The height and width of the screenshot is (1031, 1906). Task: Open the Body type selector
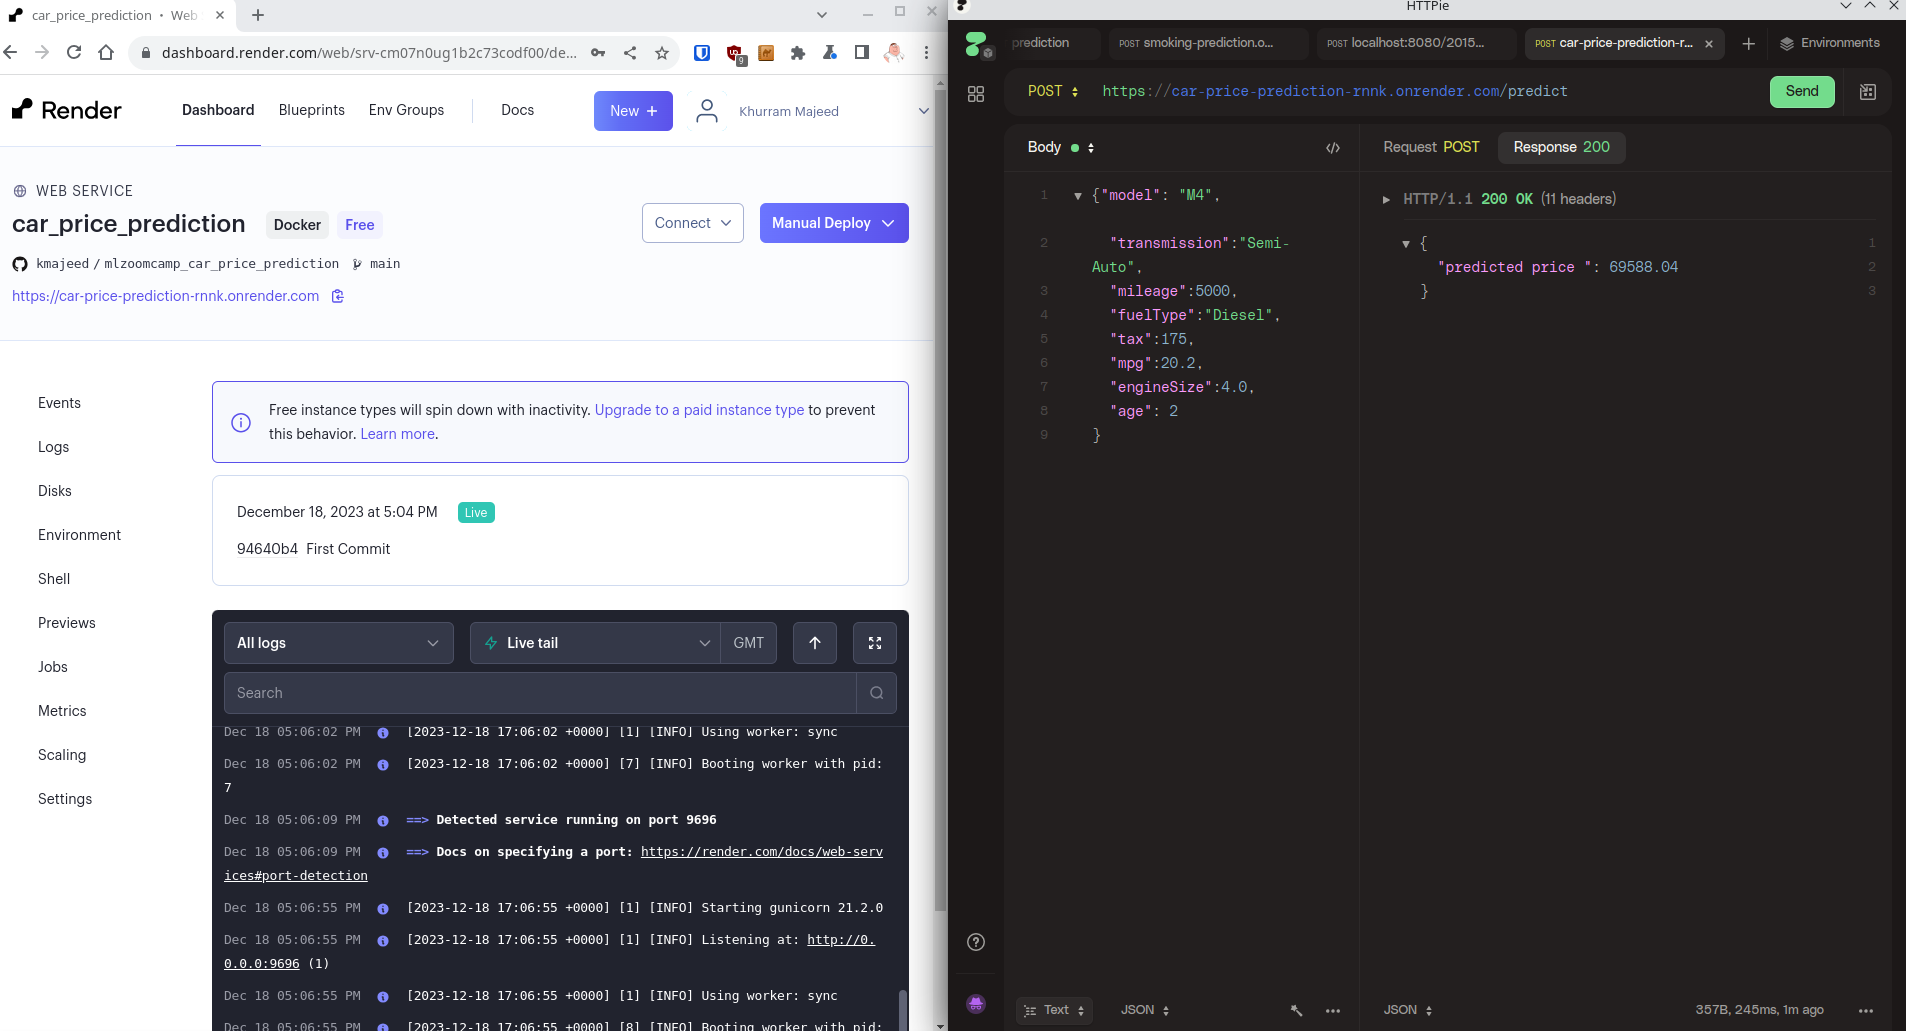(x=1061, y=147)
